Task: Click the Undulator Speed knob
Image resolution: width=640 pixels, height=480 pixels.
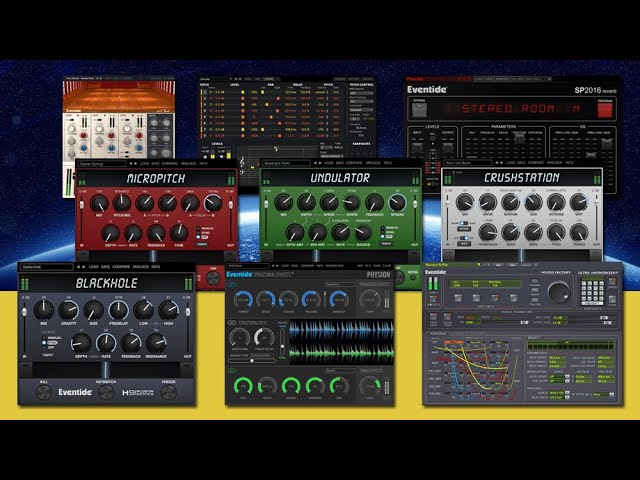Action: click(329, 202)
